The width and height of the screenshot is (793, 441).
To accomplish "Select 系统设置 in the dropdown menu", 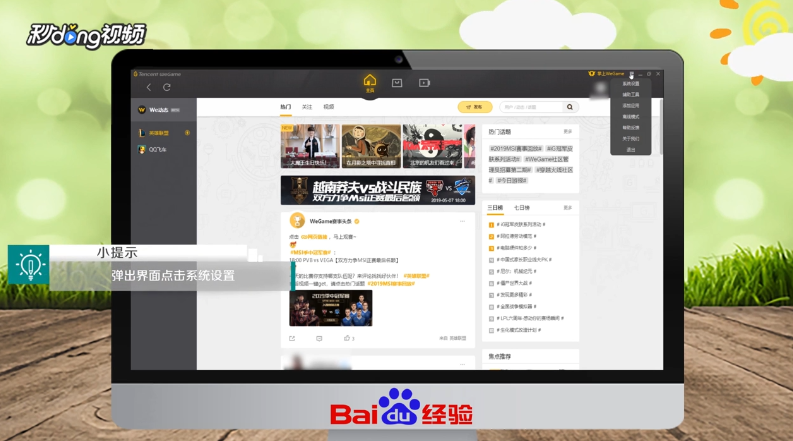I will click(x=631, y=83).
